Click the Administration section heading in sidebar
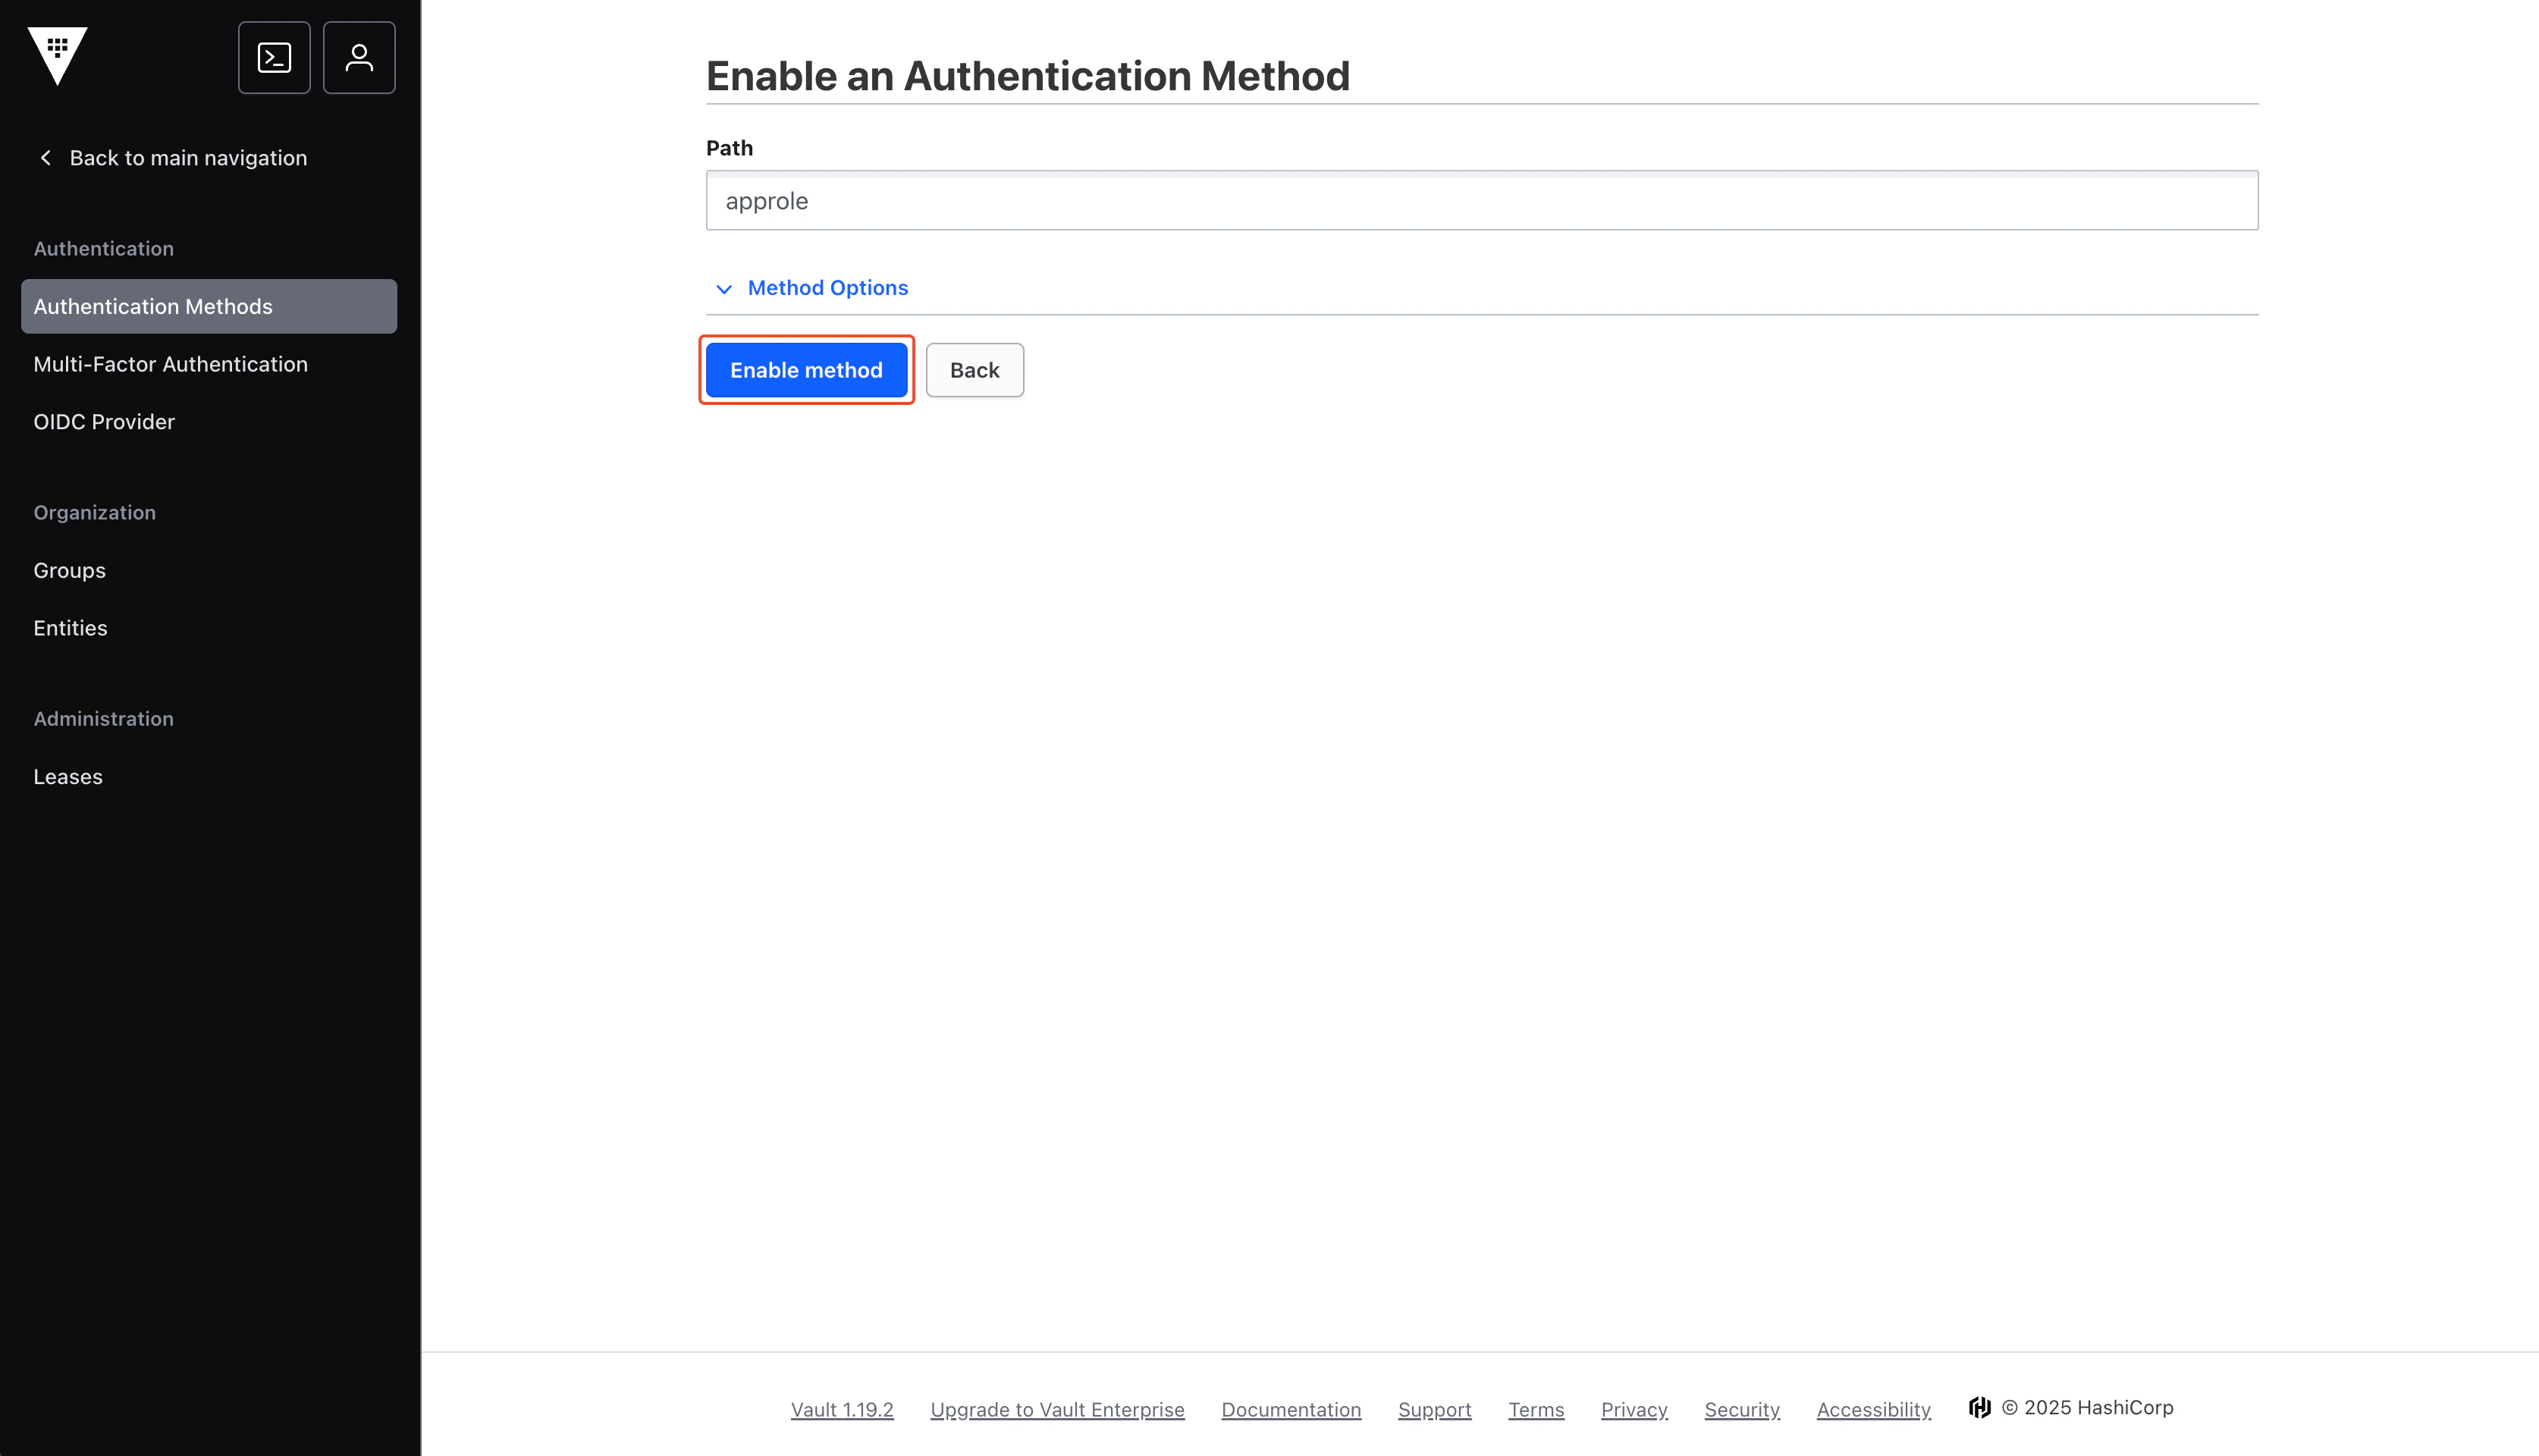2539x1456 pixels. 103,719
